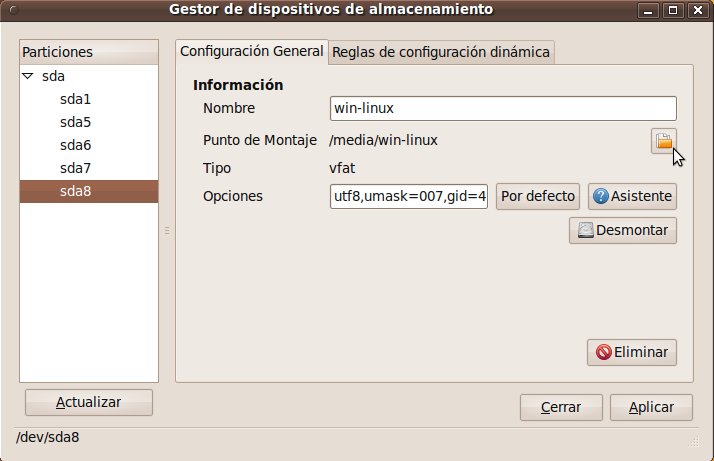Select partition sda5
The image size is (714, 461).
(x=89, y=122)
